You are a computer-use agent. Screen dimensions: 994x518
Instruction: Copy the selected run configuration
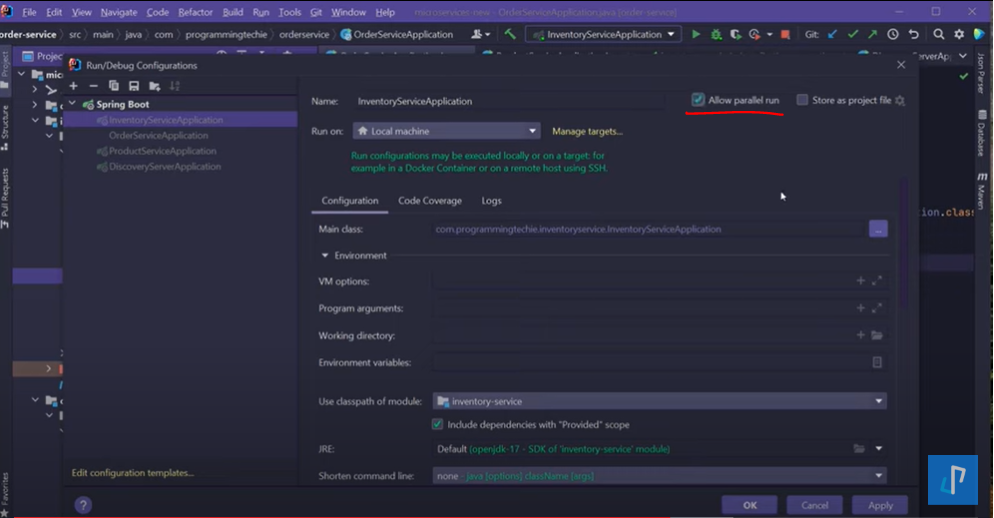113,86
